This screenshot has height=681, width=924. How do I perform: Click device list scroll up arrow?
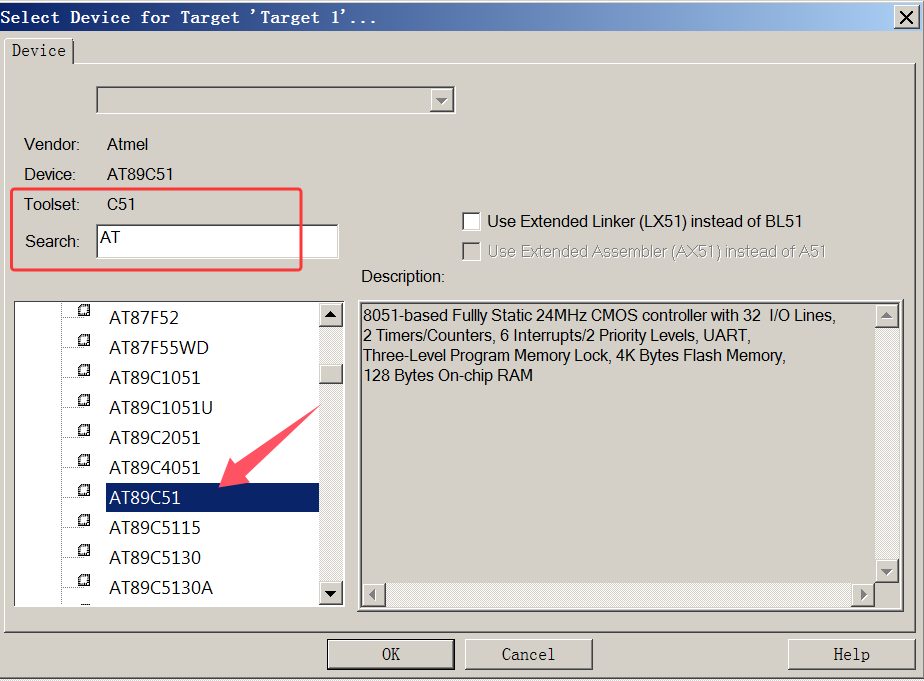pos(331,315)
